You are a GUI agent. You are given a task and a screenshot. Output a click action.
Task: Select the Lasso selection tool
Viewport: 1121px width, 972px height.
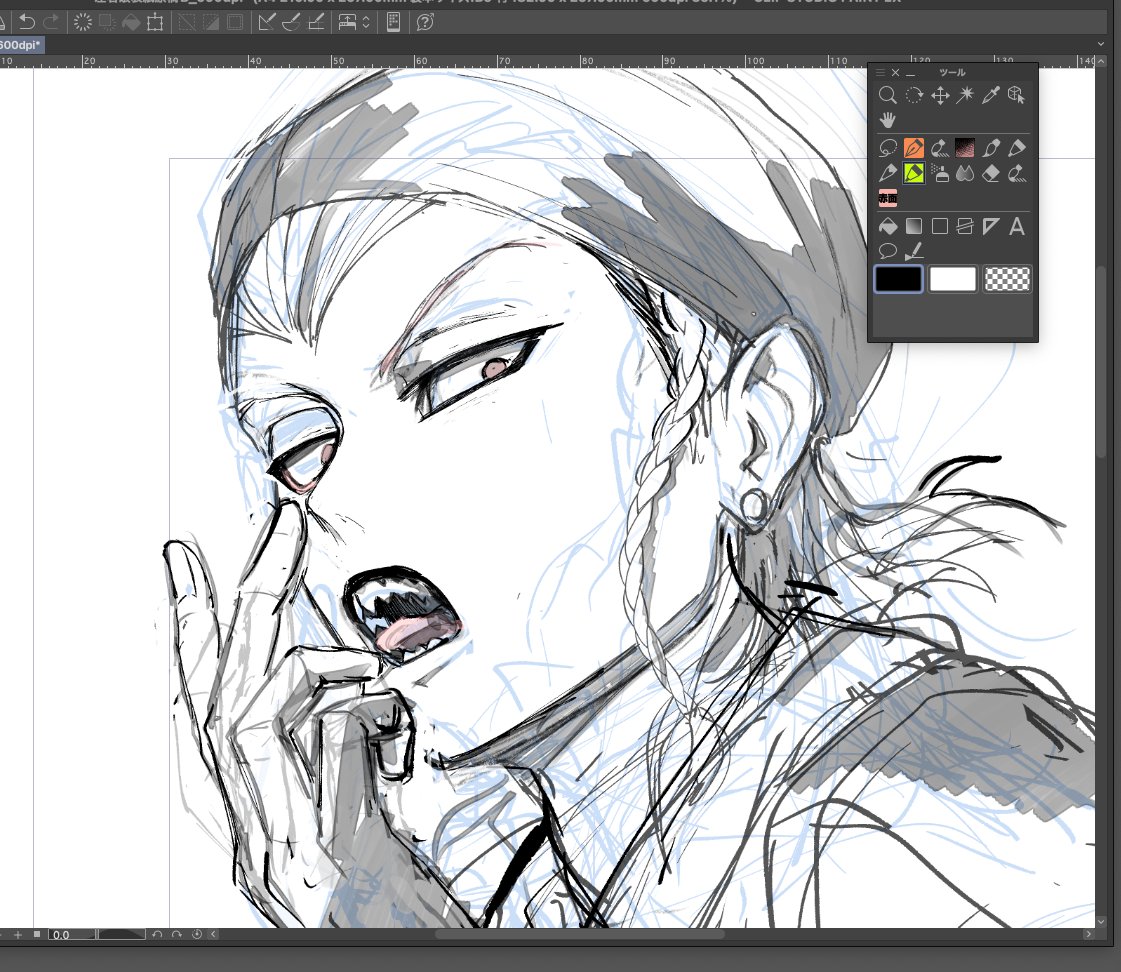[x=887, y=148]
